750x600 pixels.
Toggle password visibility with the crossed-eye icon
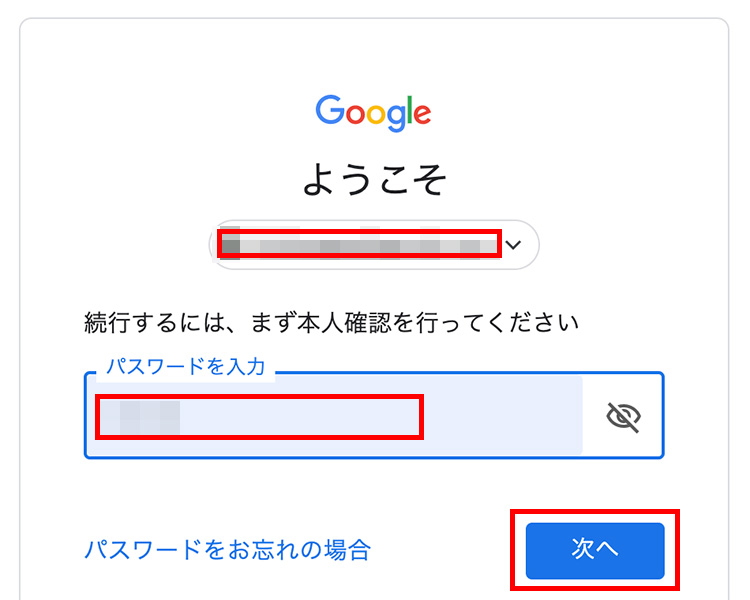point(623,417)
